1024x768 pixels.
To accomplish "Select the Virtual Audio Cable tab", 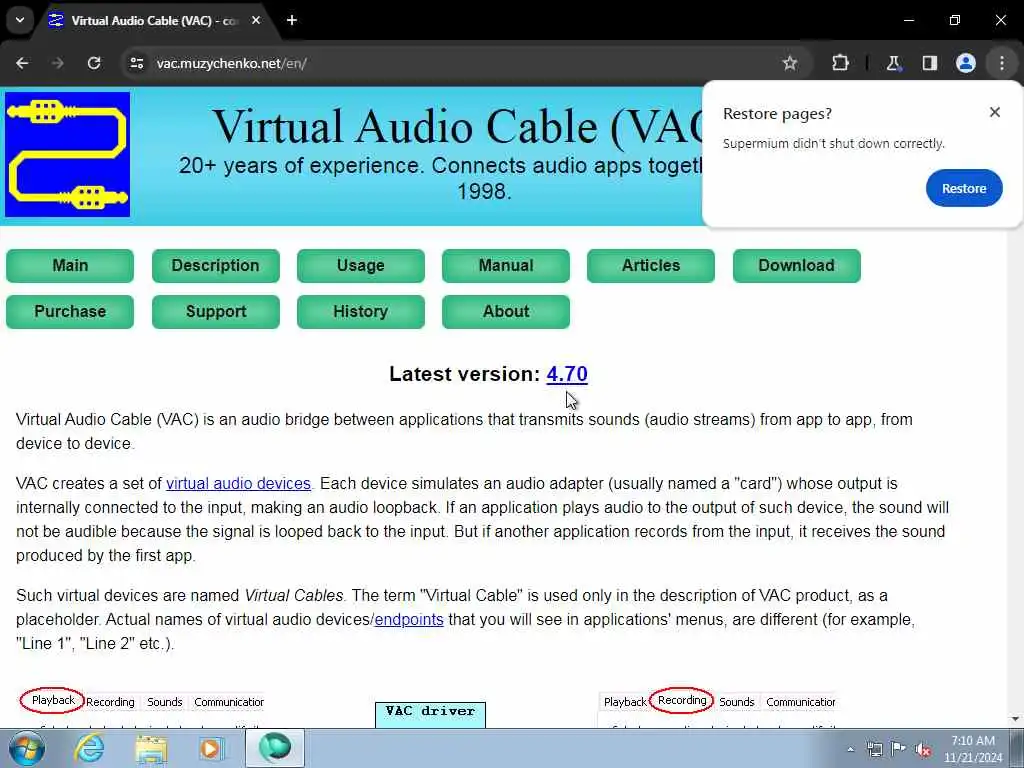I will [154, 20].
